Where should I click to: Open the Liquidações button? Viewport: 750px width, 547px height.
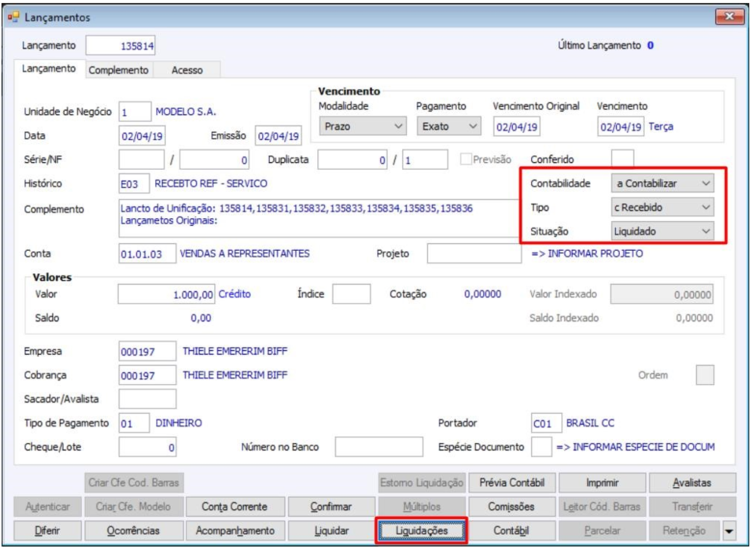pos(422,531)
